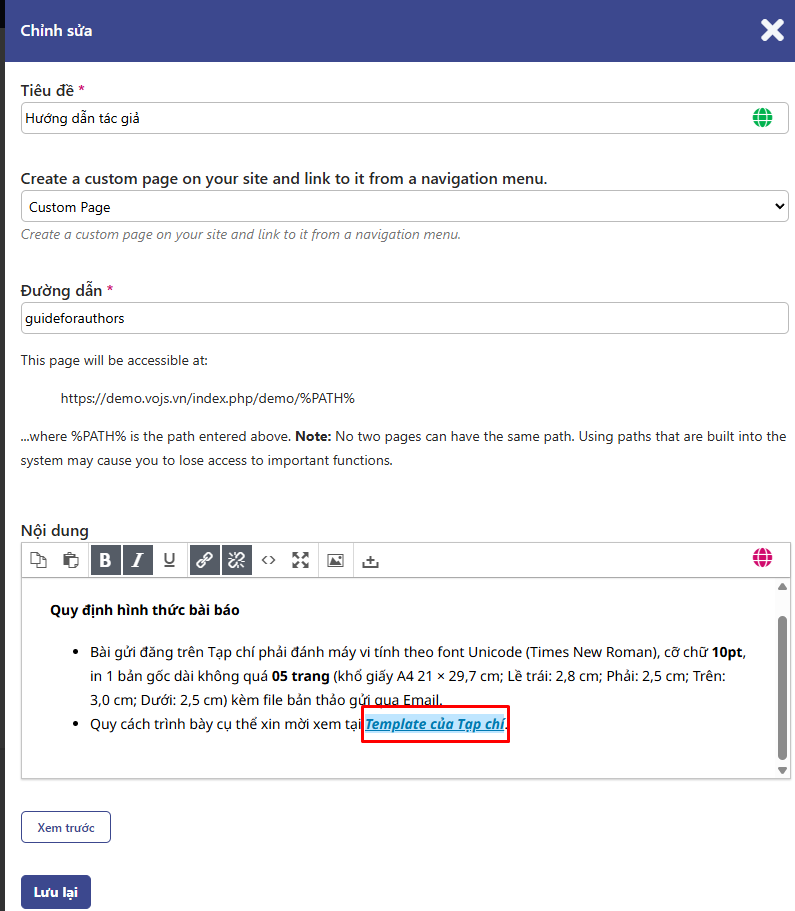Click the Copy icon in editor toolbar
This screenshot has width=795, height=911.
[x=38, y=560]
